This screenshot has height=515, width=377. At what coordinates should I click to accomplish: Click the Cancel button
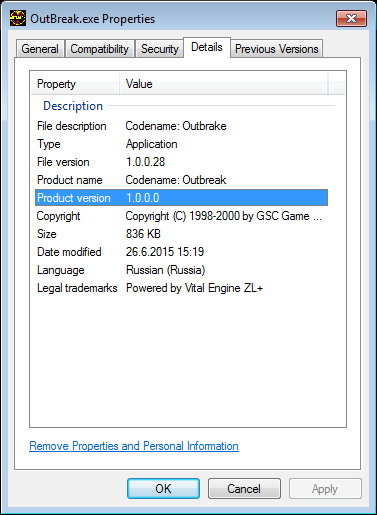tap(244, 489)
